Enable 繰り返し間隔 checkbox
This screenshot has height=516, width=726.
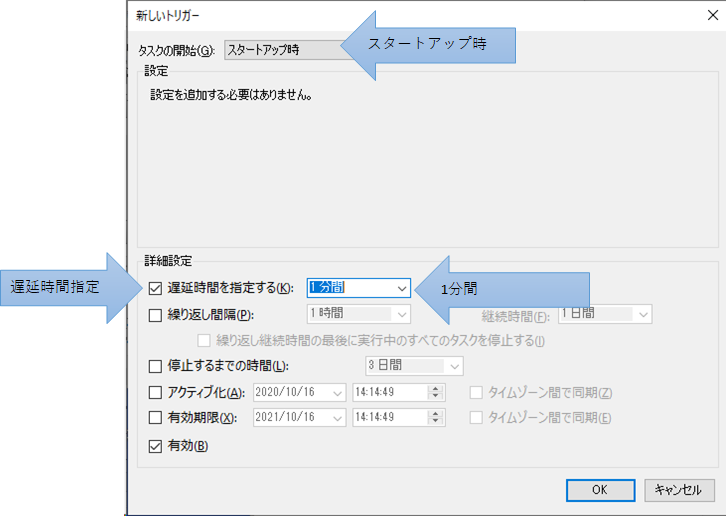pyautogui.click(x=155, y=315)
